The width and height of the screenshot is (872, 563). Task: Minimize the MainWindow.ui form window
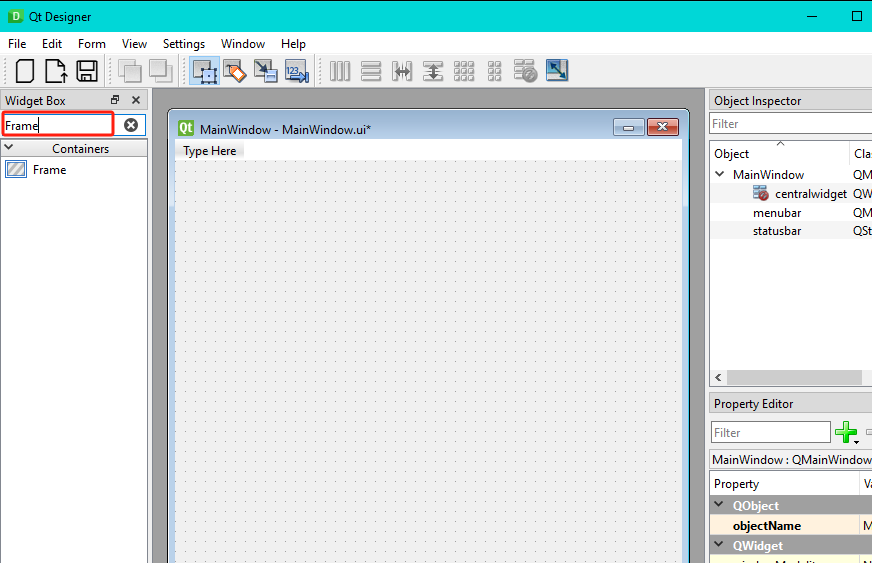pyautogui.click(x=628, y=127)
